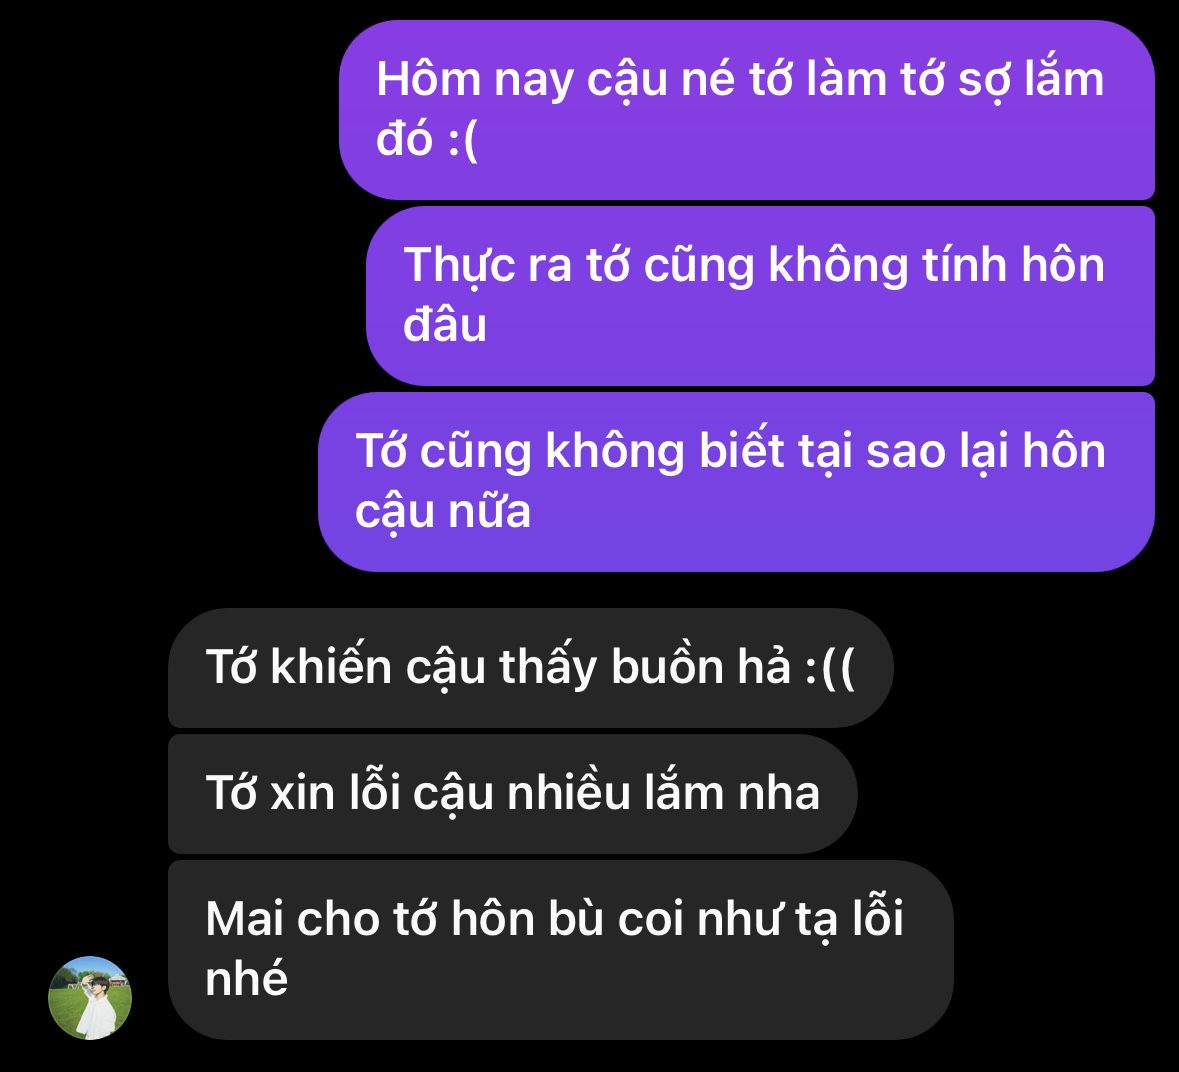Select the message 'Mai cho tớ hôn bù'
Screen dimensions: 1179x1072
tap(561, 950)
